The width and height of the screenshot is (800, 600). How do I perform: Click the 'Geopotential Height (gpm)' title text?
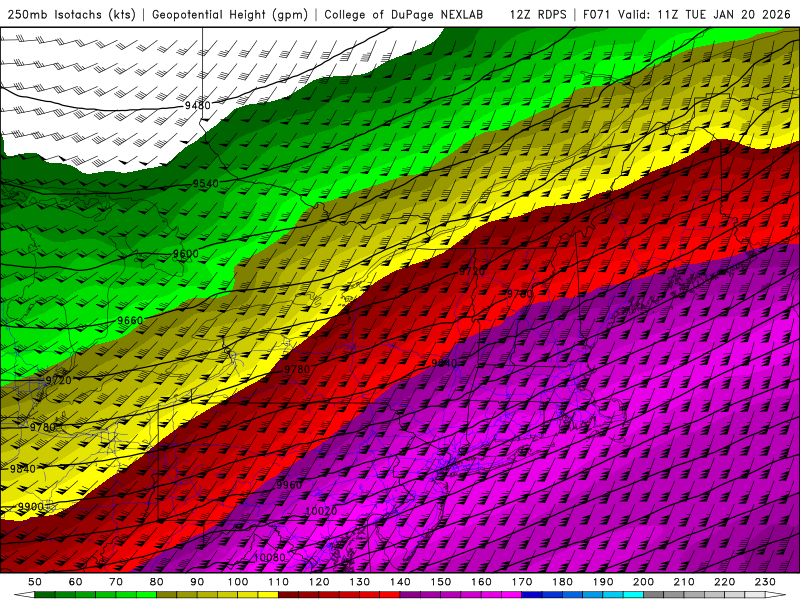tap(230, 15)
